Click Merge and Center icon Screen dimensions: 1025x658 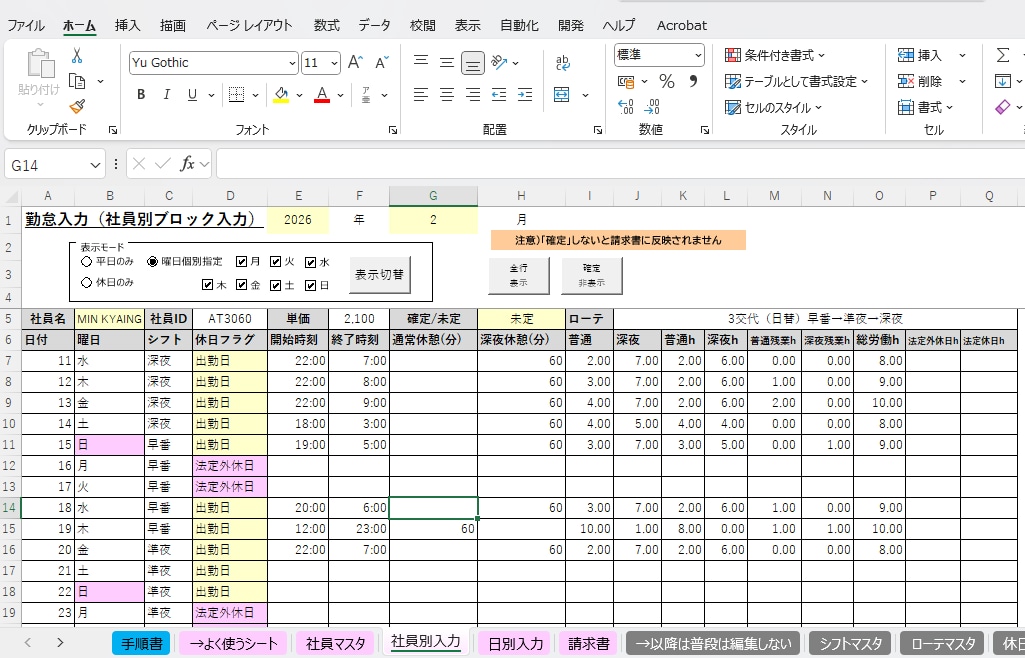562,95
